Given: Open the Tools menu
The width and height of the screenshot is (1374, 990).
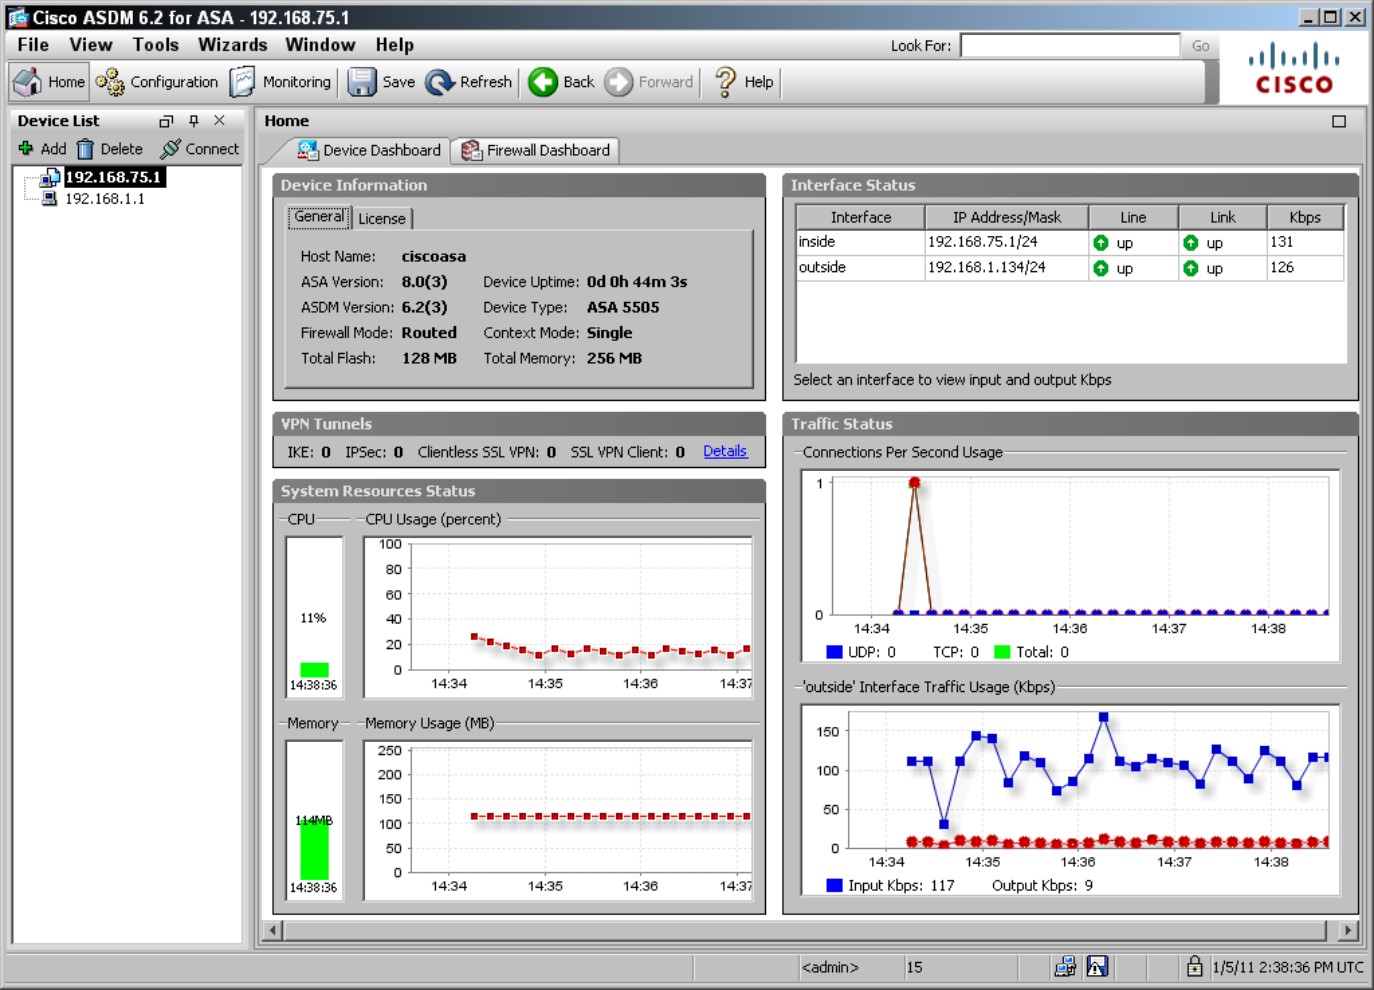Looking at the screenshot, I should 156,45.
